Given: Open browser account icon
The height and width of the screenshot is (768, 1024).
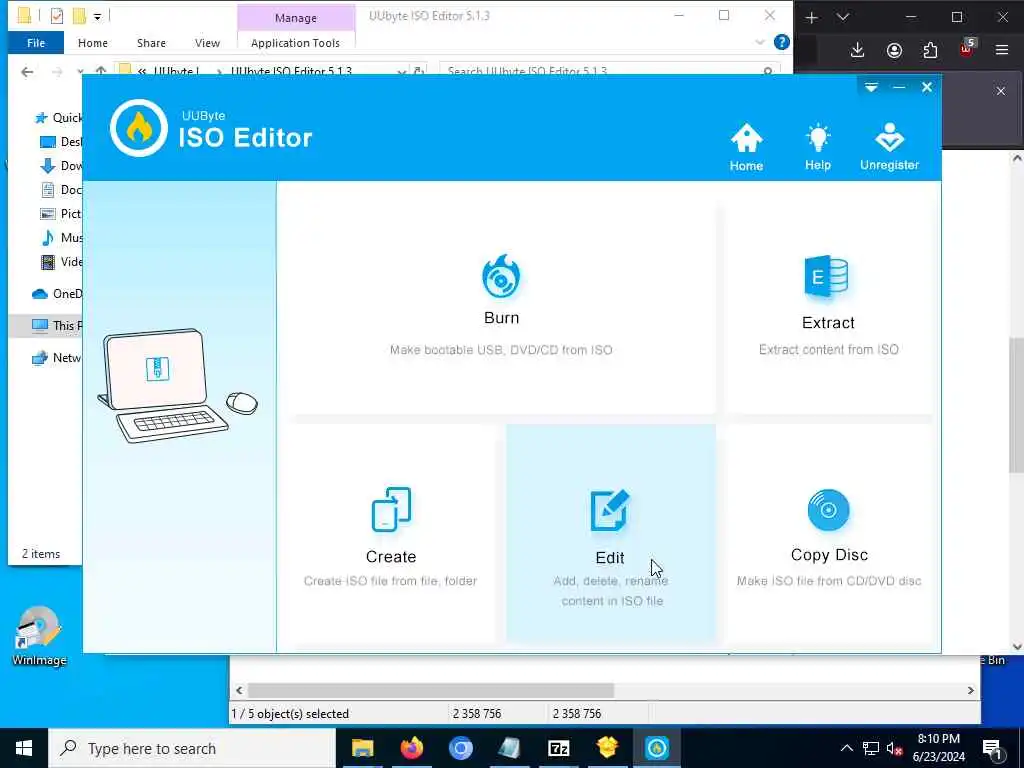Looking at the screenshot, I should (x=894, y=50).
